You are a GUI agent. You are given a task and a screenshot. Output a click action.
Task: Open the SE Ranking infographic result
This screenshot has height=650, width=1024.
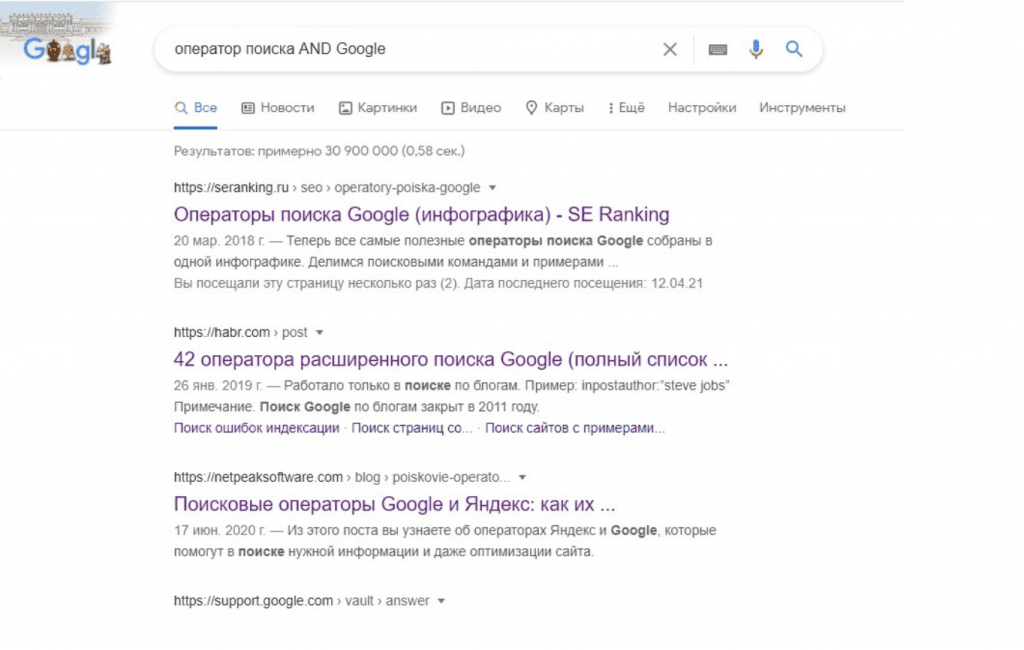click(421, 214)
